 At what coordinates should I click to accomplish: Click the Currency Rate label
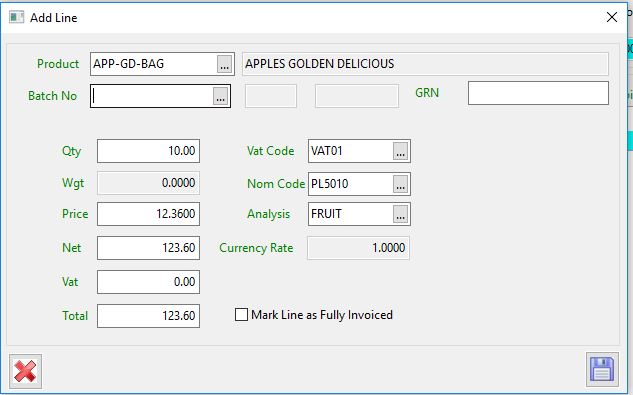pos(256,248)
